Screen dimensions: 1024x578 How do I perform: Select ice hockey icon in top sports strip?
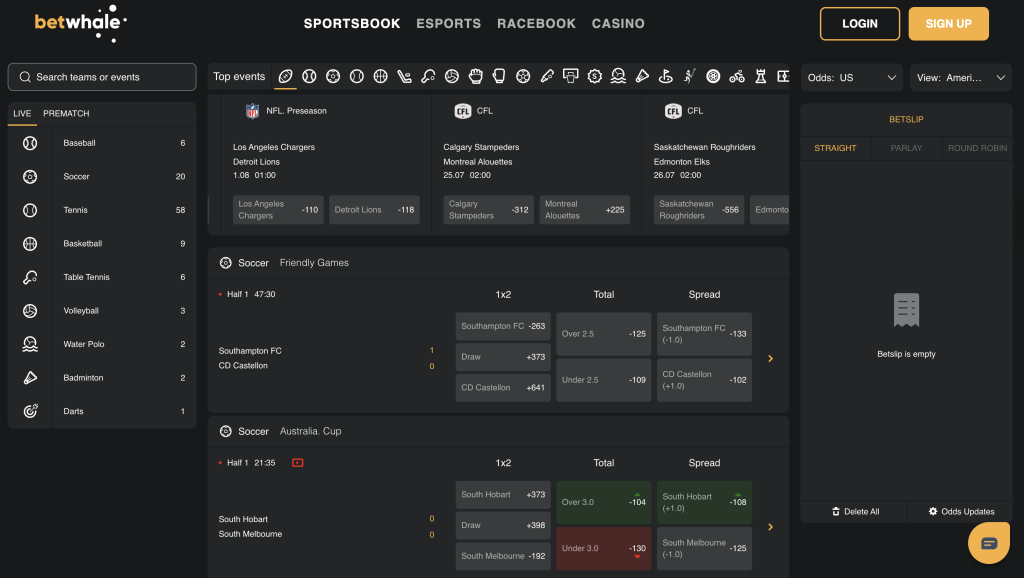tap(404, 76)
